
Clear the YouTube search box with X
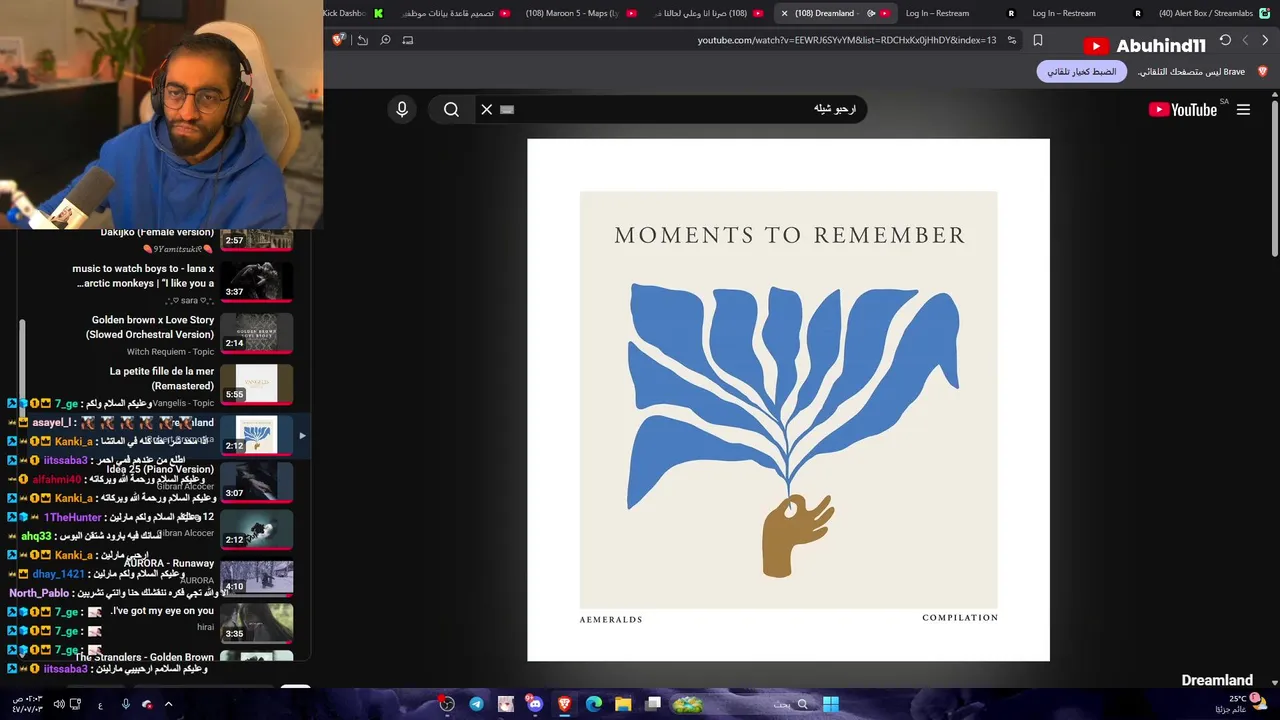487,110
